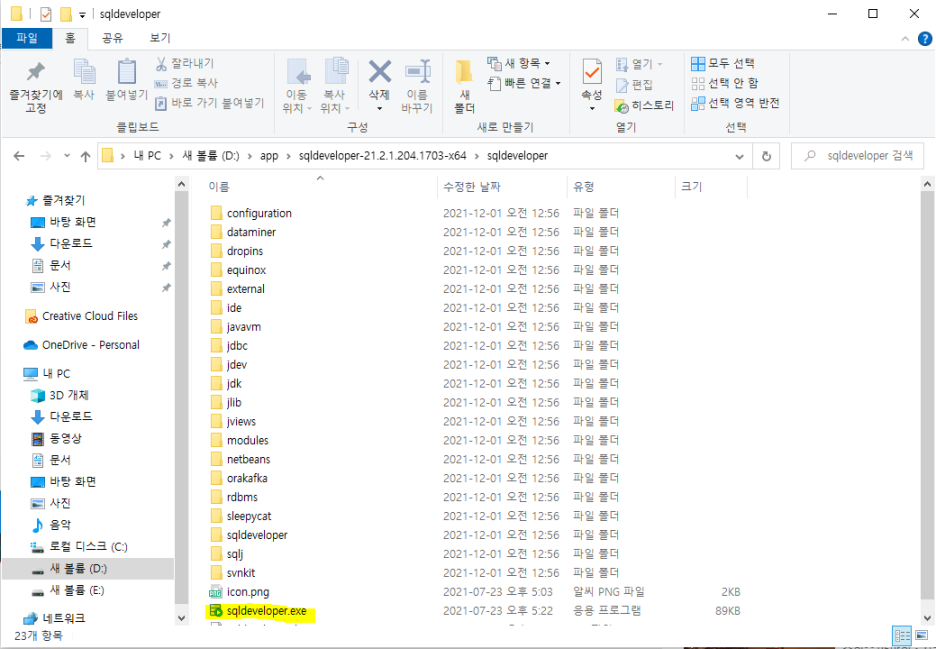This screenshot has width=936, height=649.
Task: Select the svnkit folder
Action: (x=232, y=573)
